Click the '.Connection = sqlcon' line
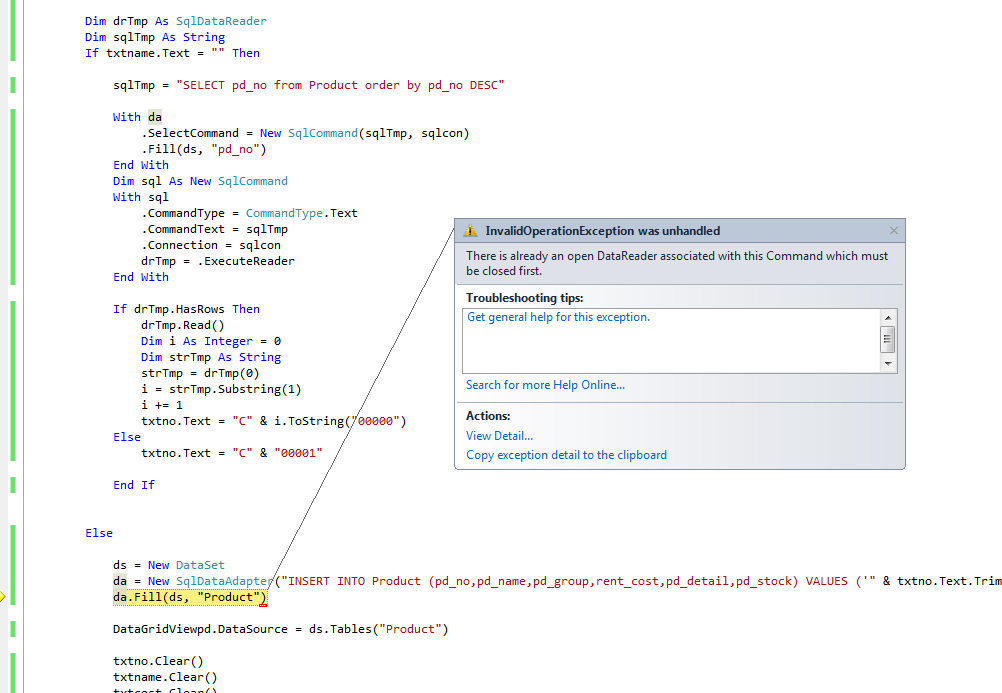Image resolution: width=1002 pixels, height=693 pixels. pyautogui.click(x=211, y=245)
